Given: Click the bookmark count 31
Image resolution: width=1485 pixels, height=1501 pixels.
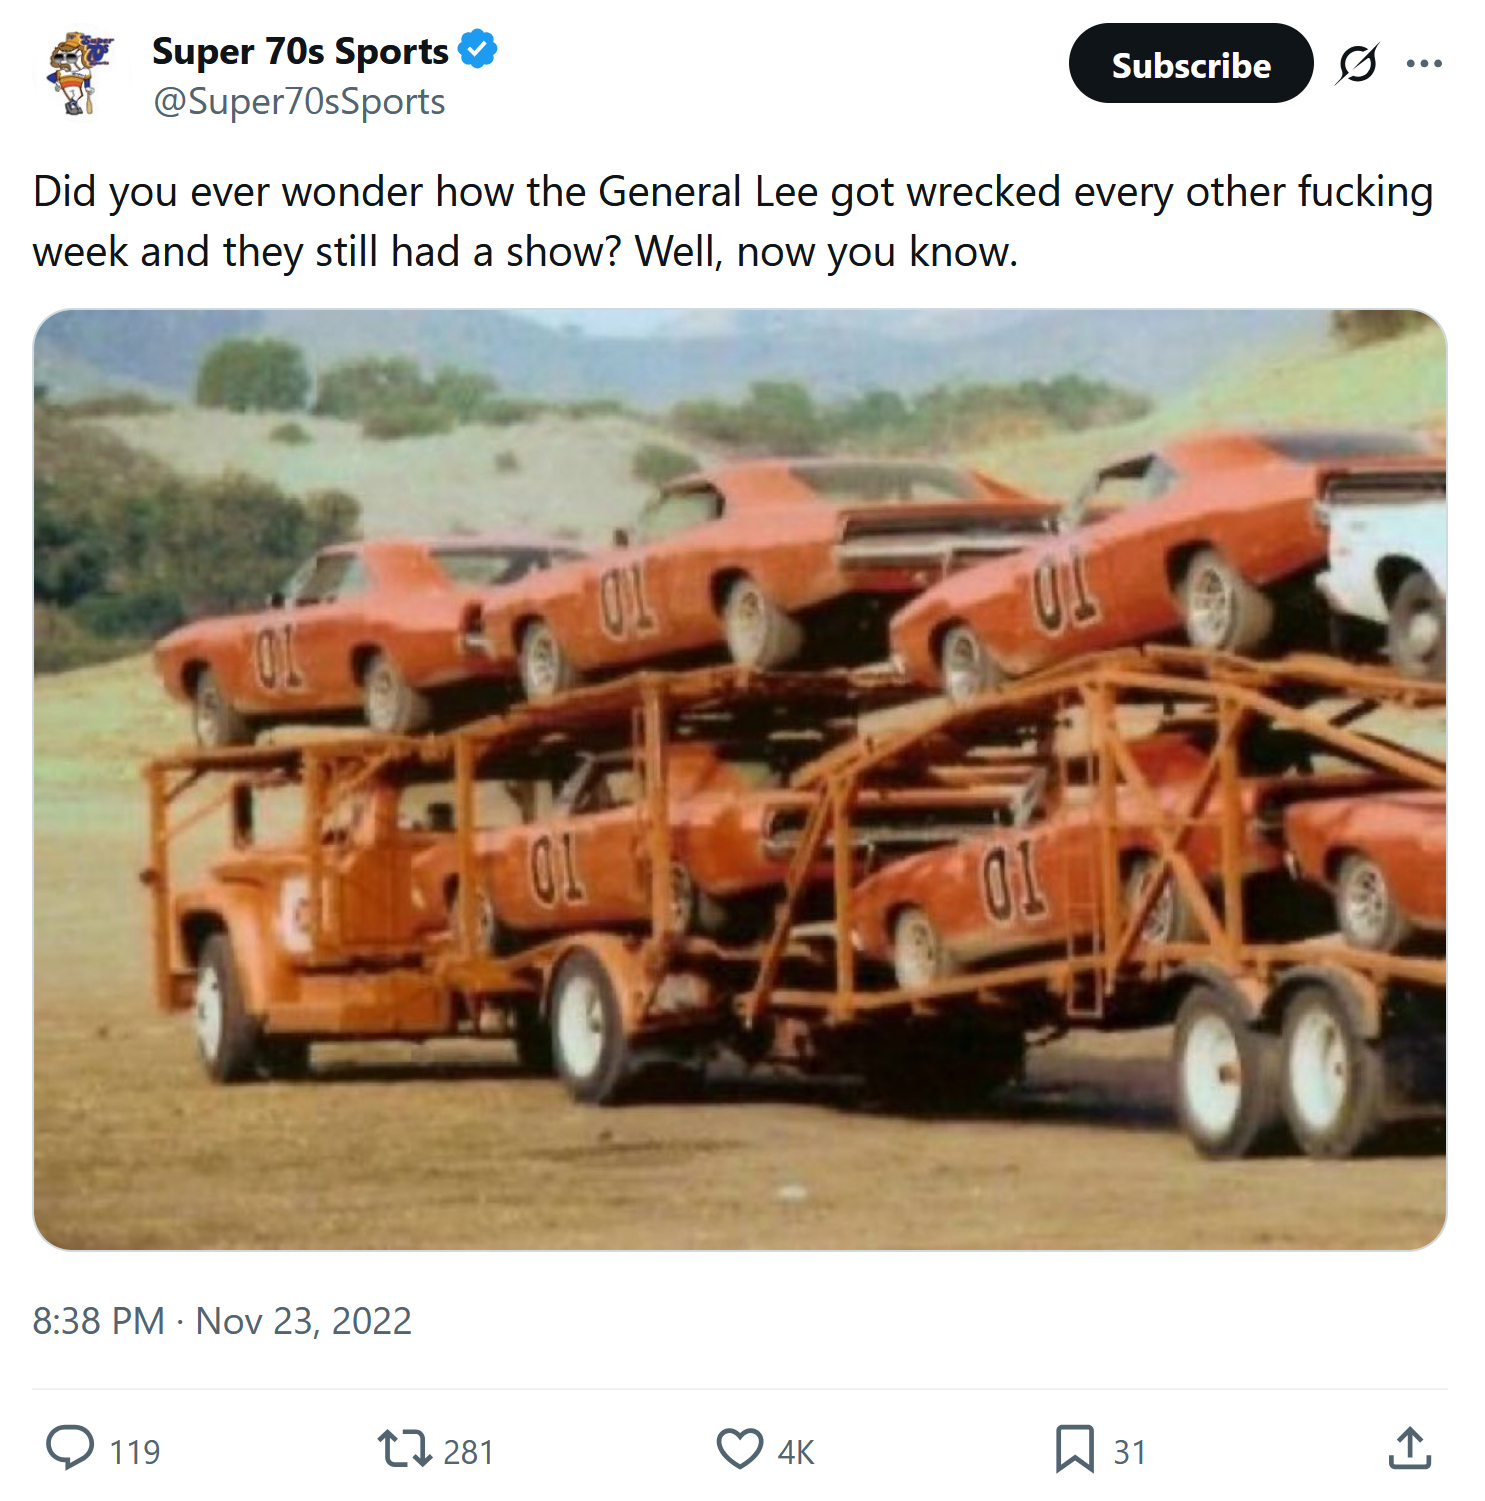Looking at the screenshot, I should click(1129, 1452).
